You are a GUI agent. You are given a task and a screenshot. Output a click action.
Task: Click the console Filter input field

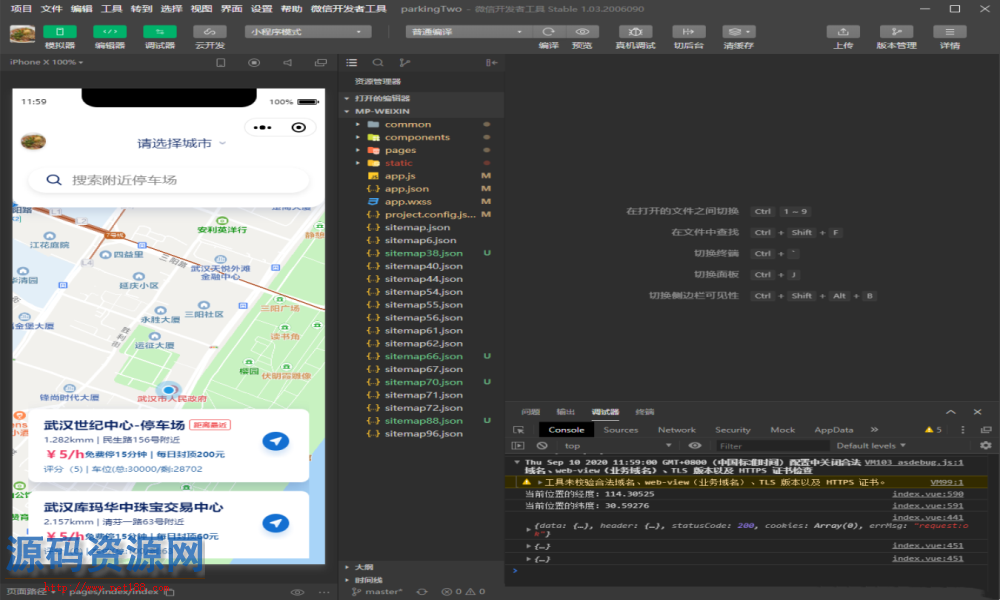770,446
